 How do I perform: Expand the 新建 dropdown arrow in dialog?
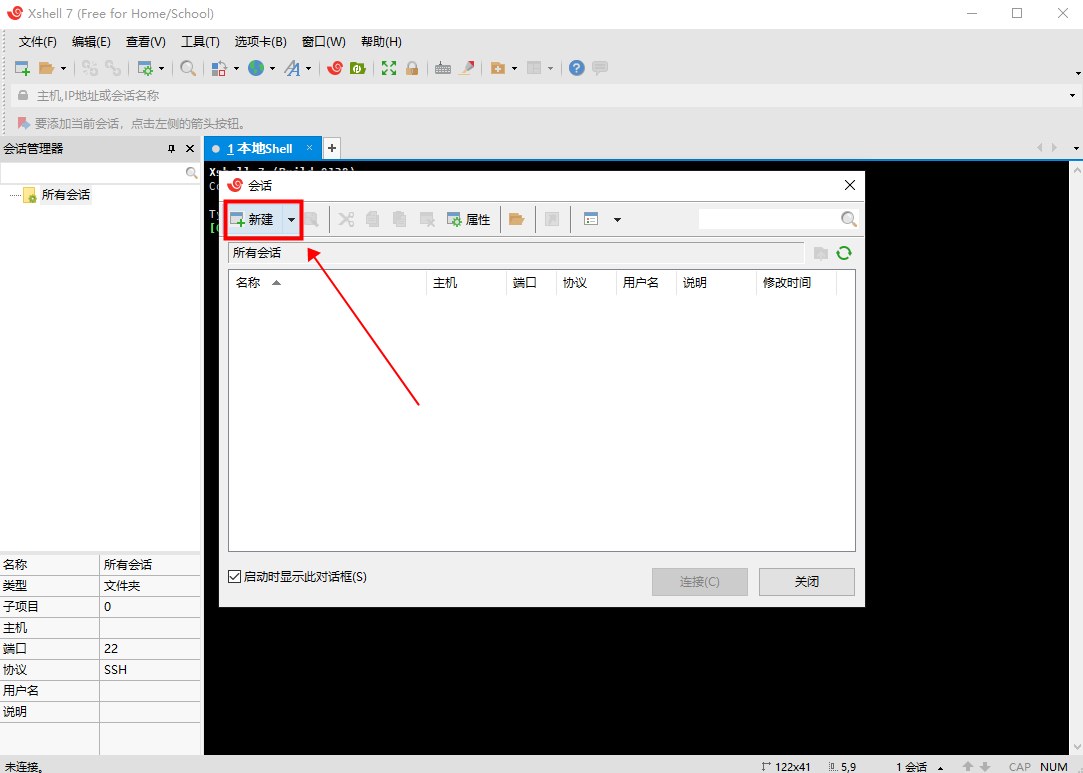point(291,220)
